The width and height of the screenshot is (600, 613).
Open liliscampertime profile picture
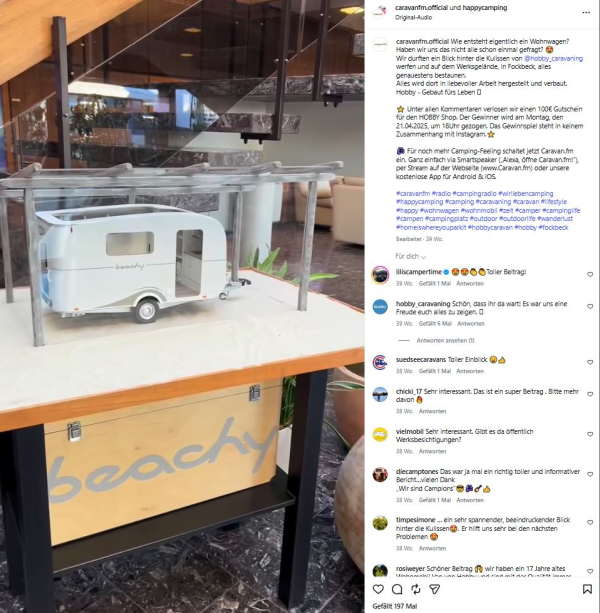tap(380, 275)
